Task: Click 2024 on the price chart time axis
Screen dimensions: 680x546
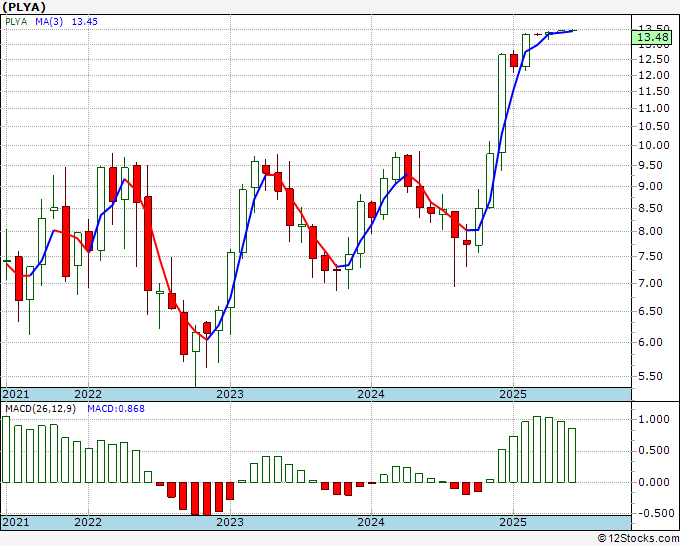Action: tap(371, 394)
